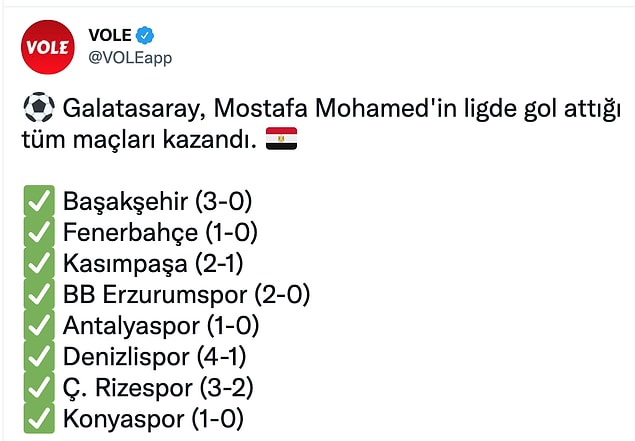Click the green check beside Ç. Rizespor

click(x=39, y=387)
